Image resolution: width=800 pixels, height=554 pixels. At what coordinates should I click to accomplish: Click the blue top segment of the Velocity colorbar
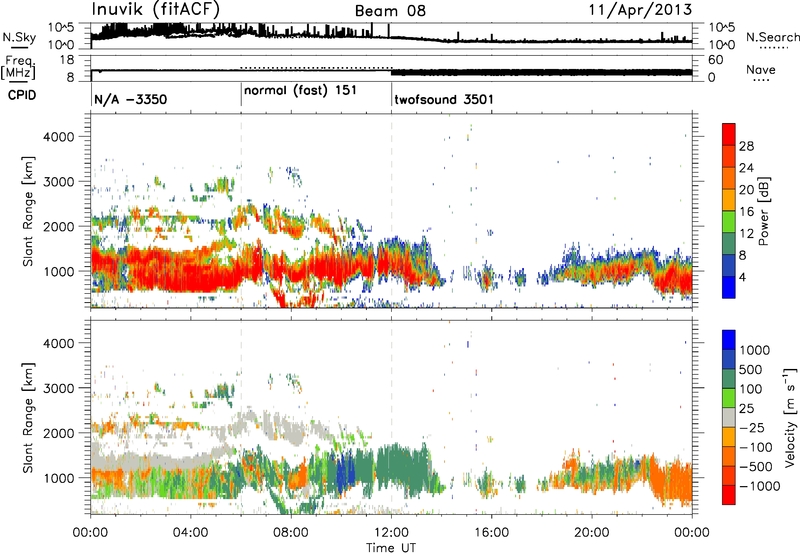click(x=729, y=340)
